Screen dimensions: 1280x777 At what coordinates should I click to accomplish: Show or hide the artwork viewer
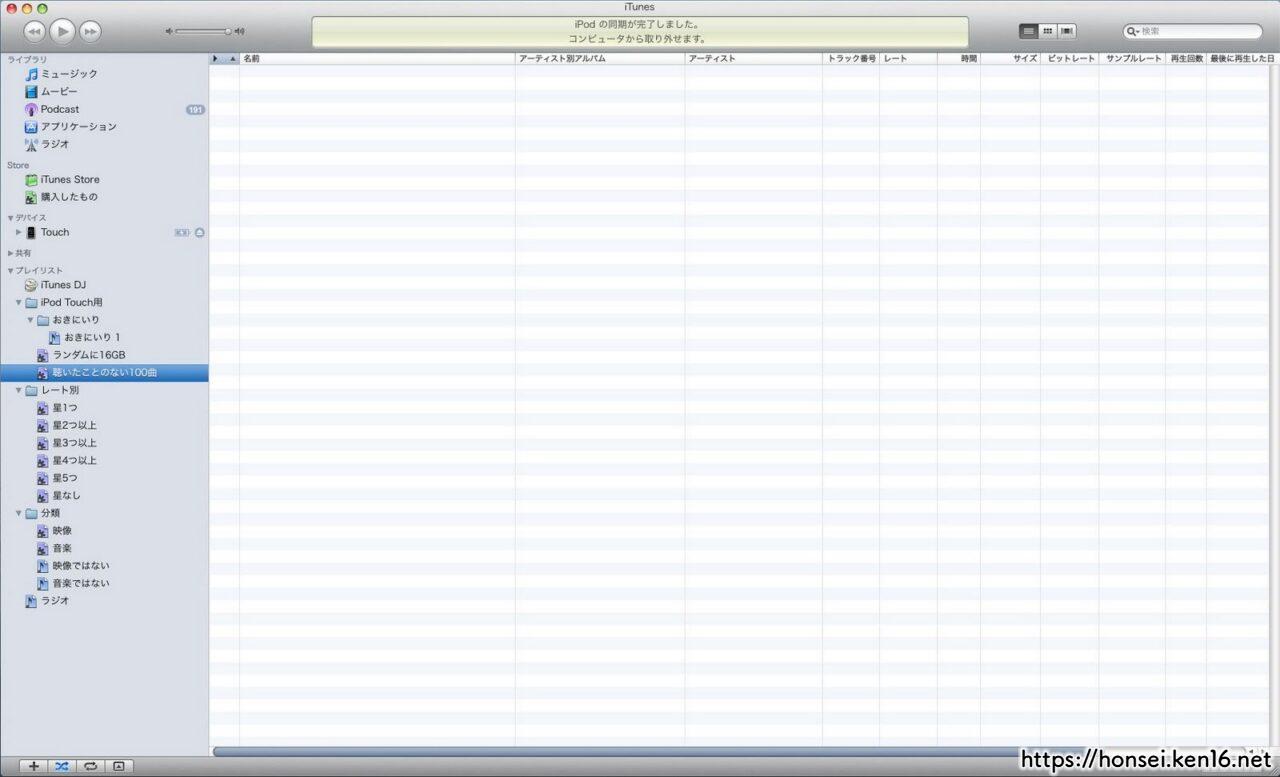118,766
